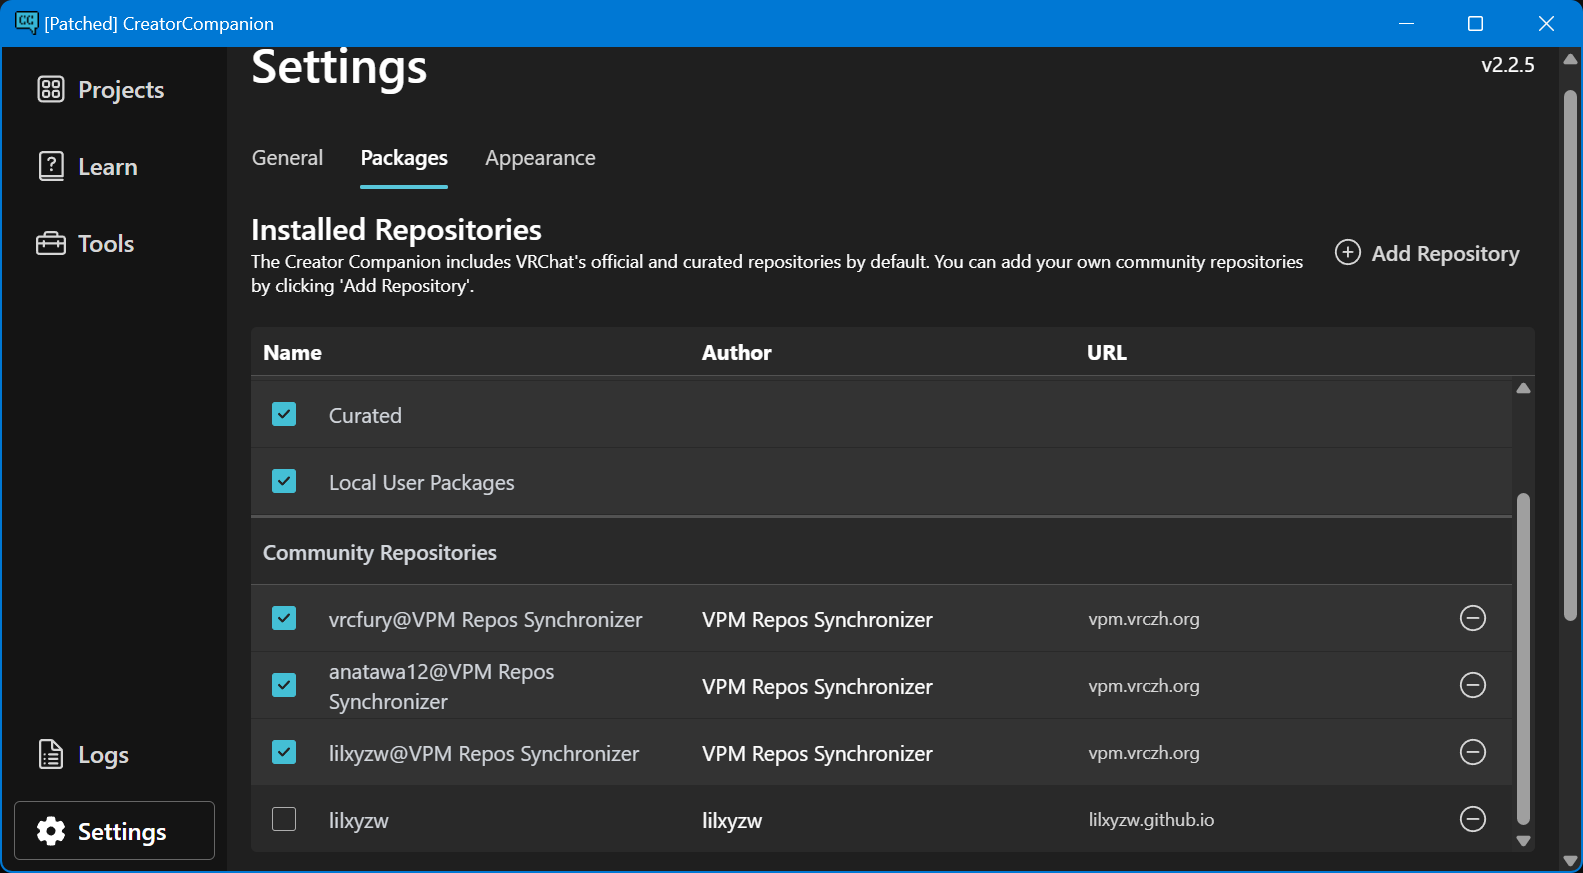Click the Author column header

pyautogui.click(x=736, y=352)
